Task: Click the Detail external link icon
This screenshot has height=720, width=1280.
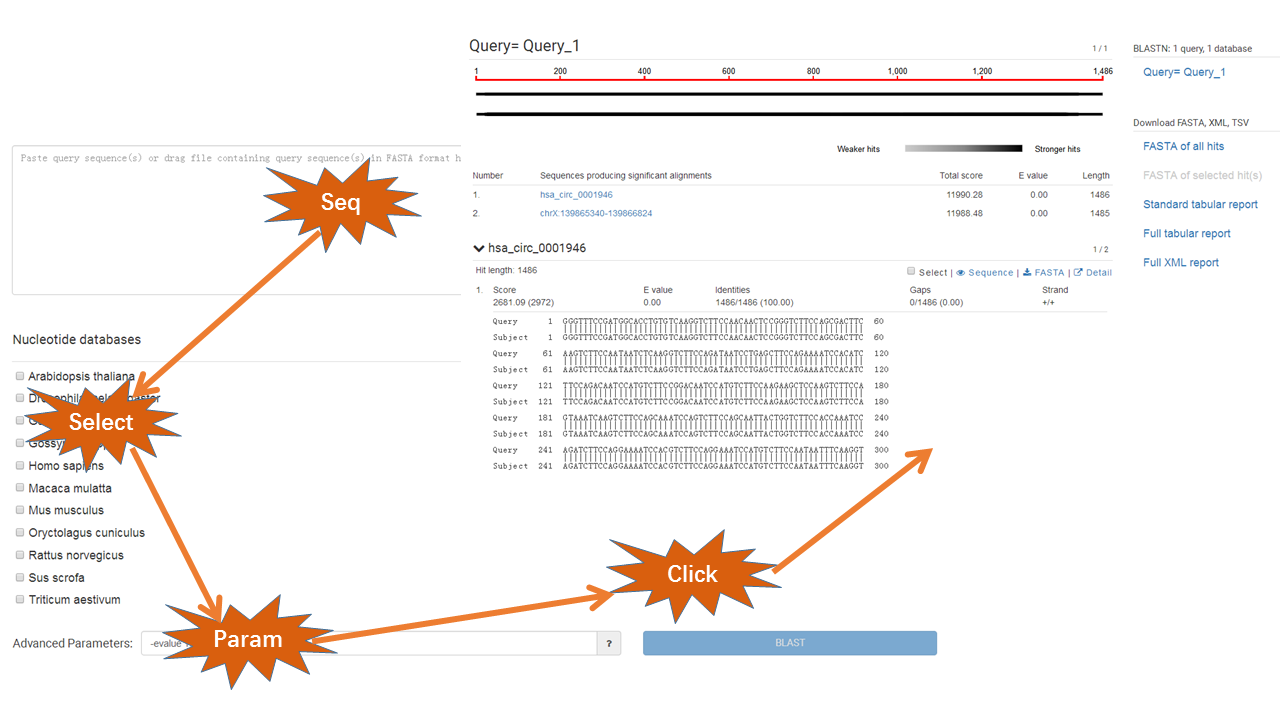Action: pos(1078,273)
